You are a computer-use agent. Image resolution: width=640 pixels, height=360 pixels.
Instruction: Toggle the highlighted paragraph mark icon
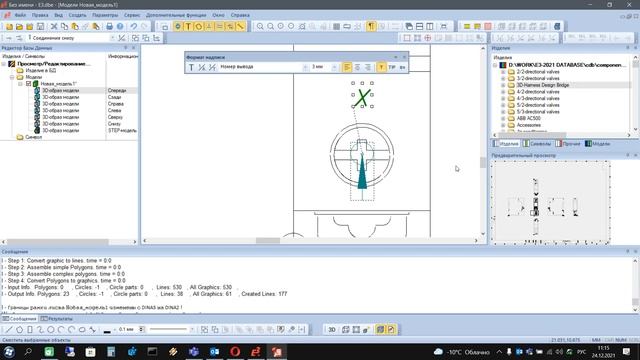371,27
